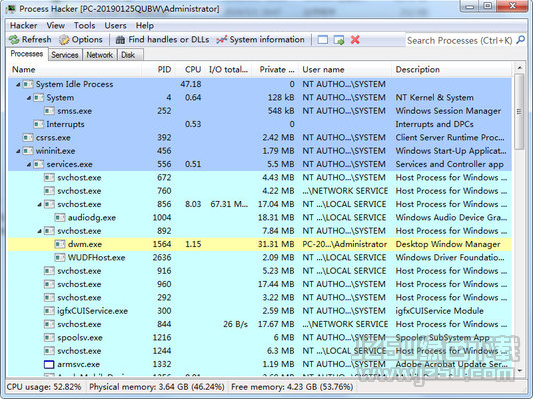Click the igfxCUIService.exe process icon
The width and height of the screenshot is (533, 400).
[49, 311]
